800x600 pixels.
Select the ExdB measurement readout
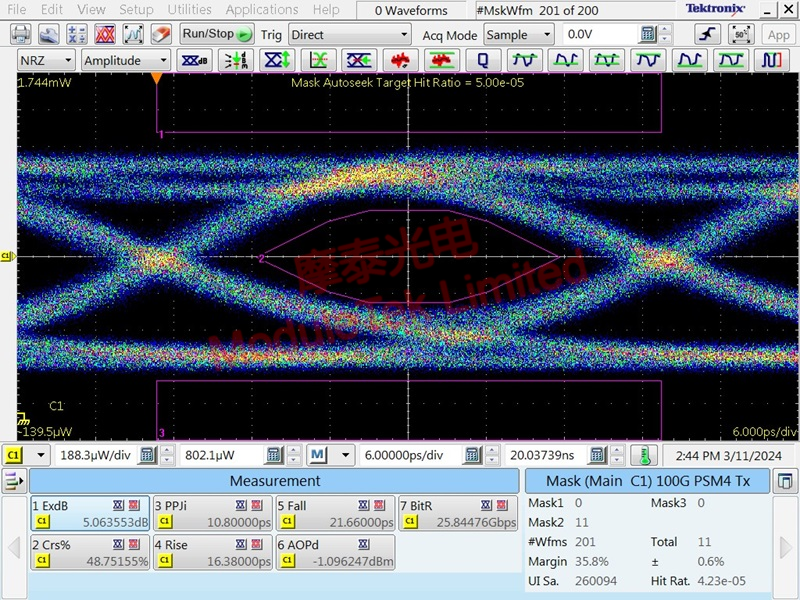pyautogui.click(x=89, y=514)
